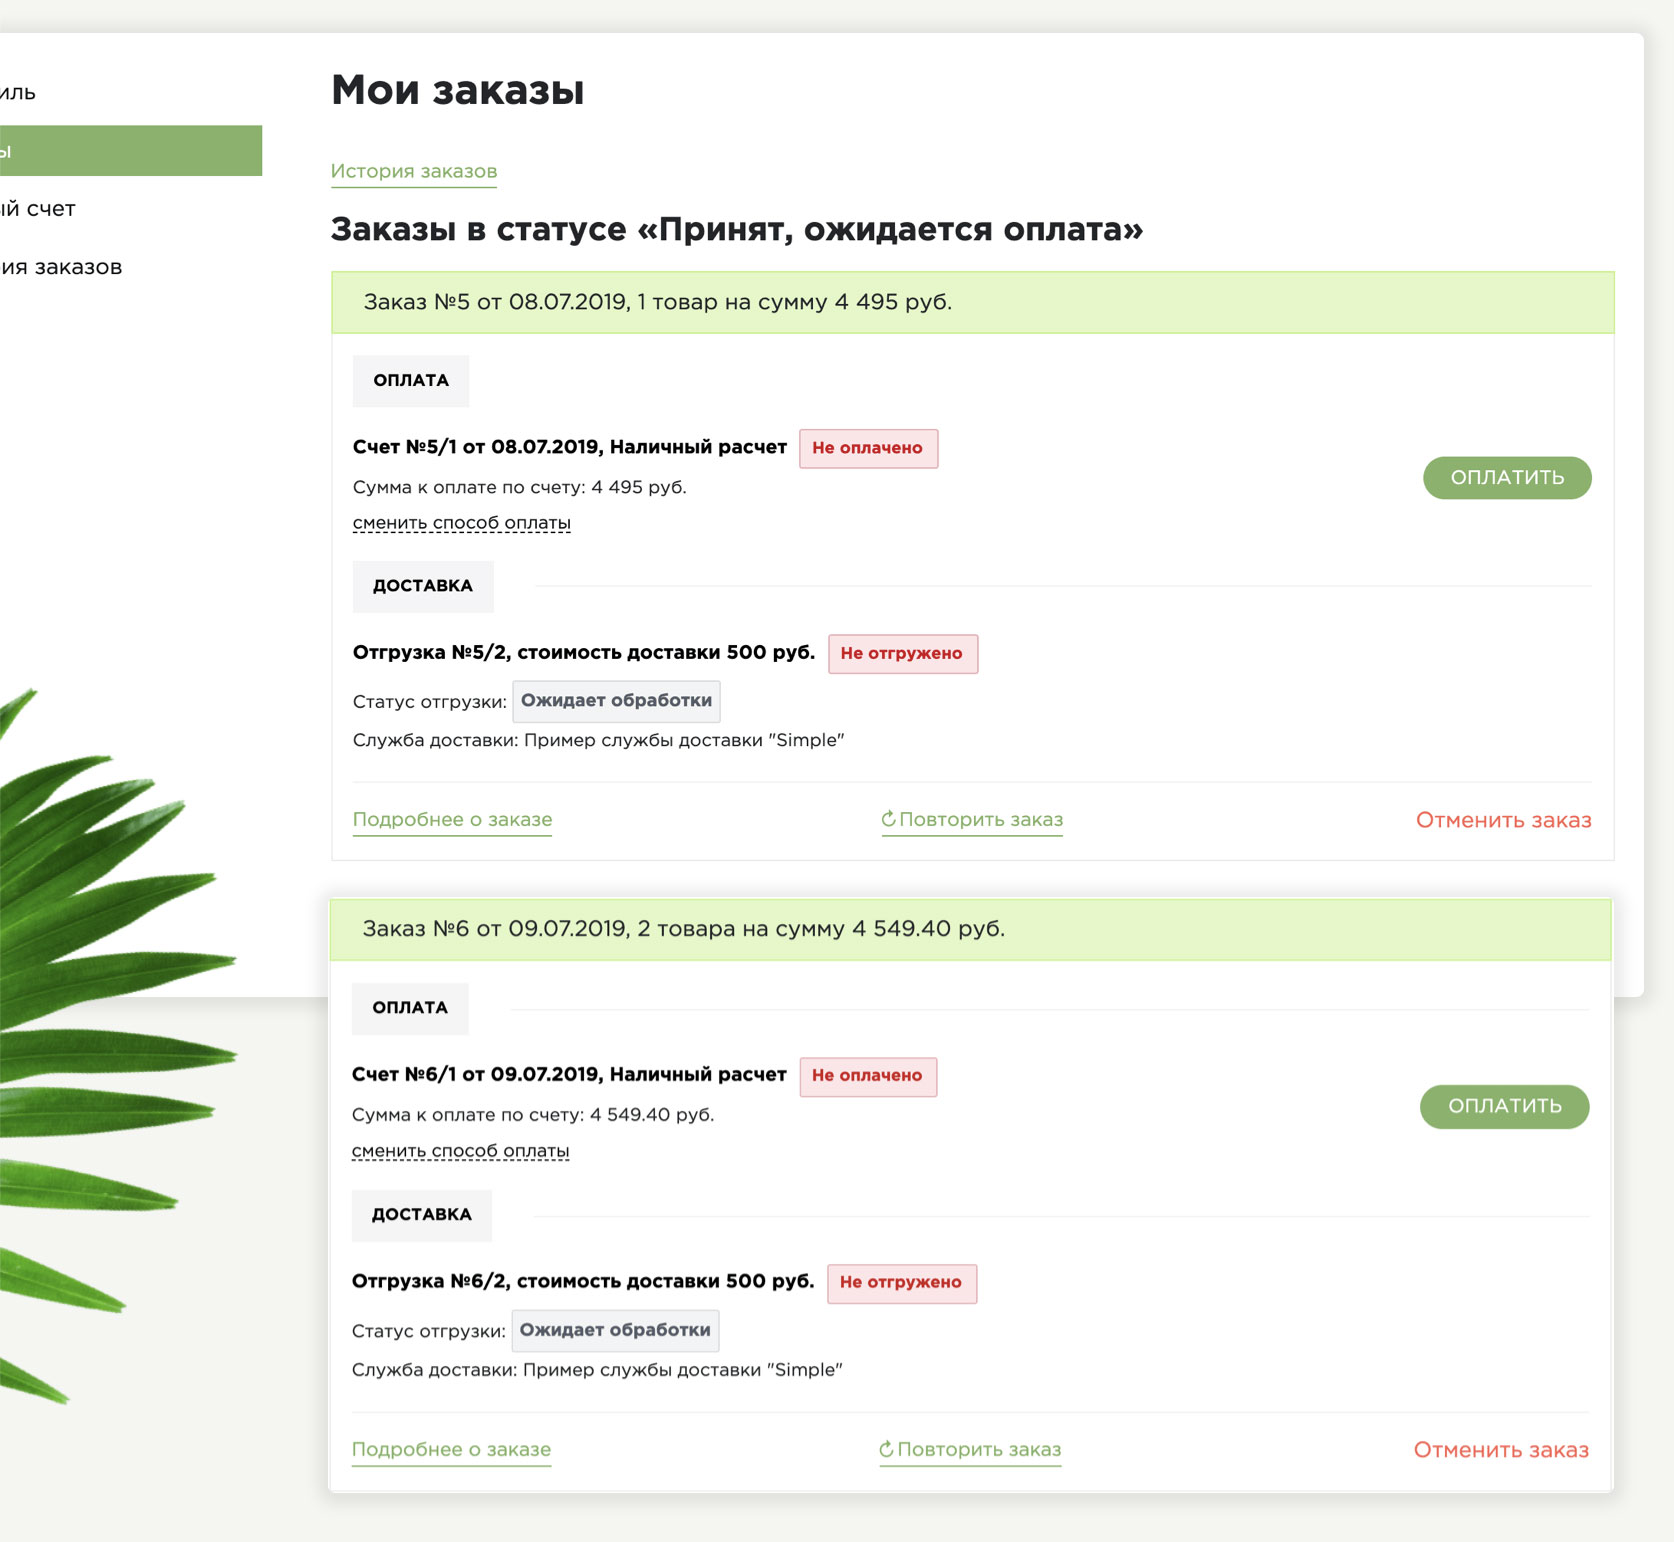Click Не оплачено badge on invoice №5/1
Viewport: 1674px width, 1542px height.
868,448
